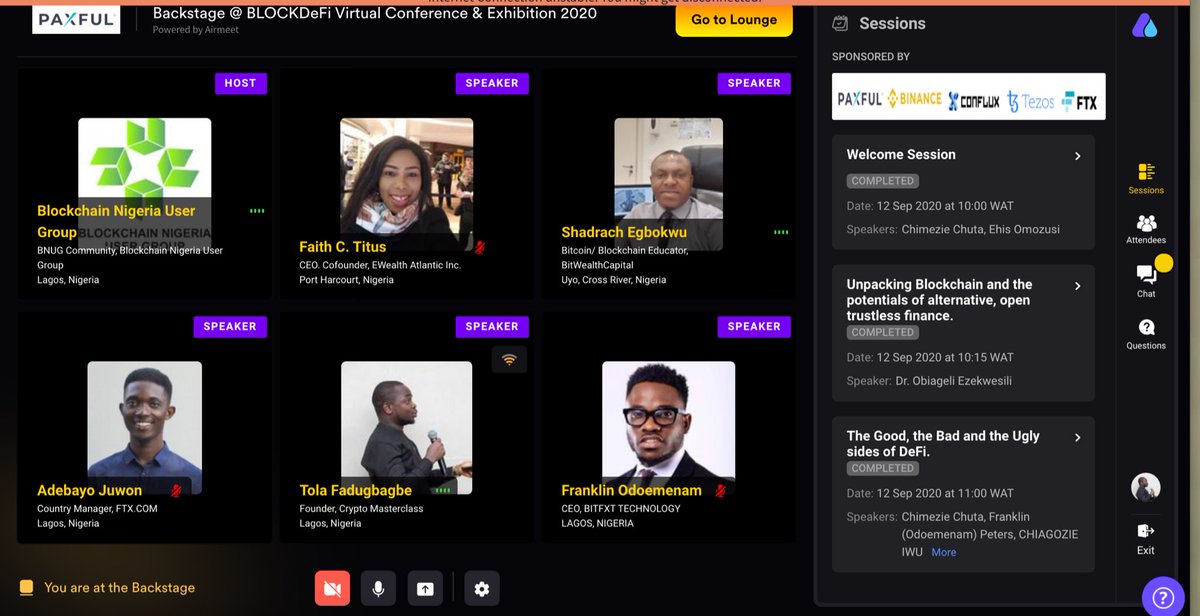Toggle the camera off button

333,588
